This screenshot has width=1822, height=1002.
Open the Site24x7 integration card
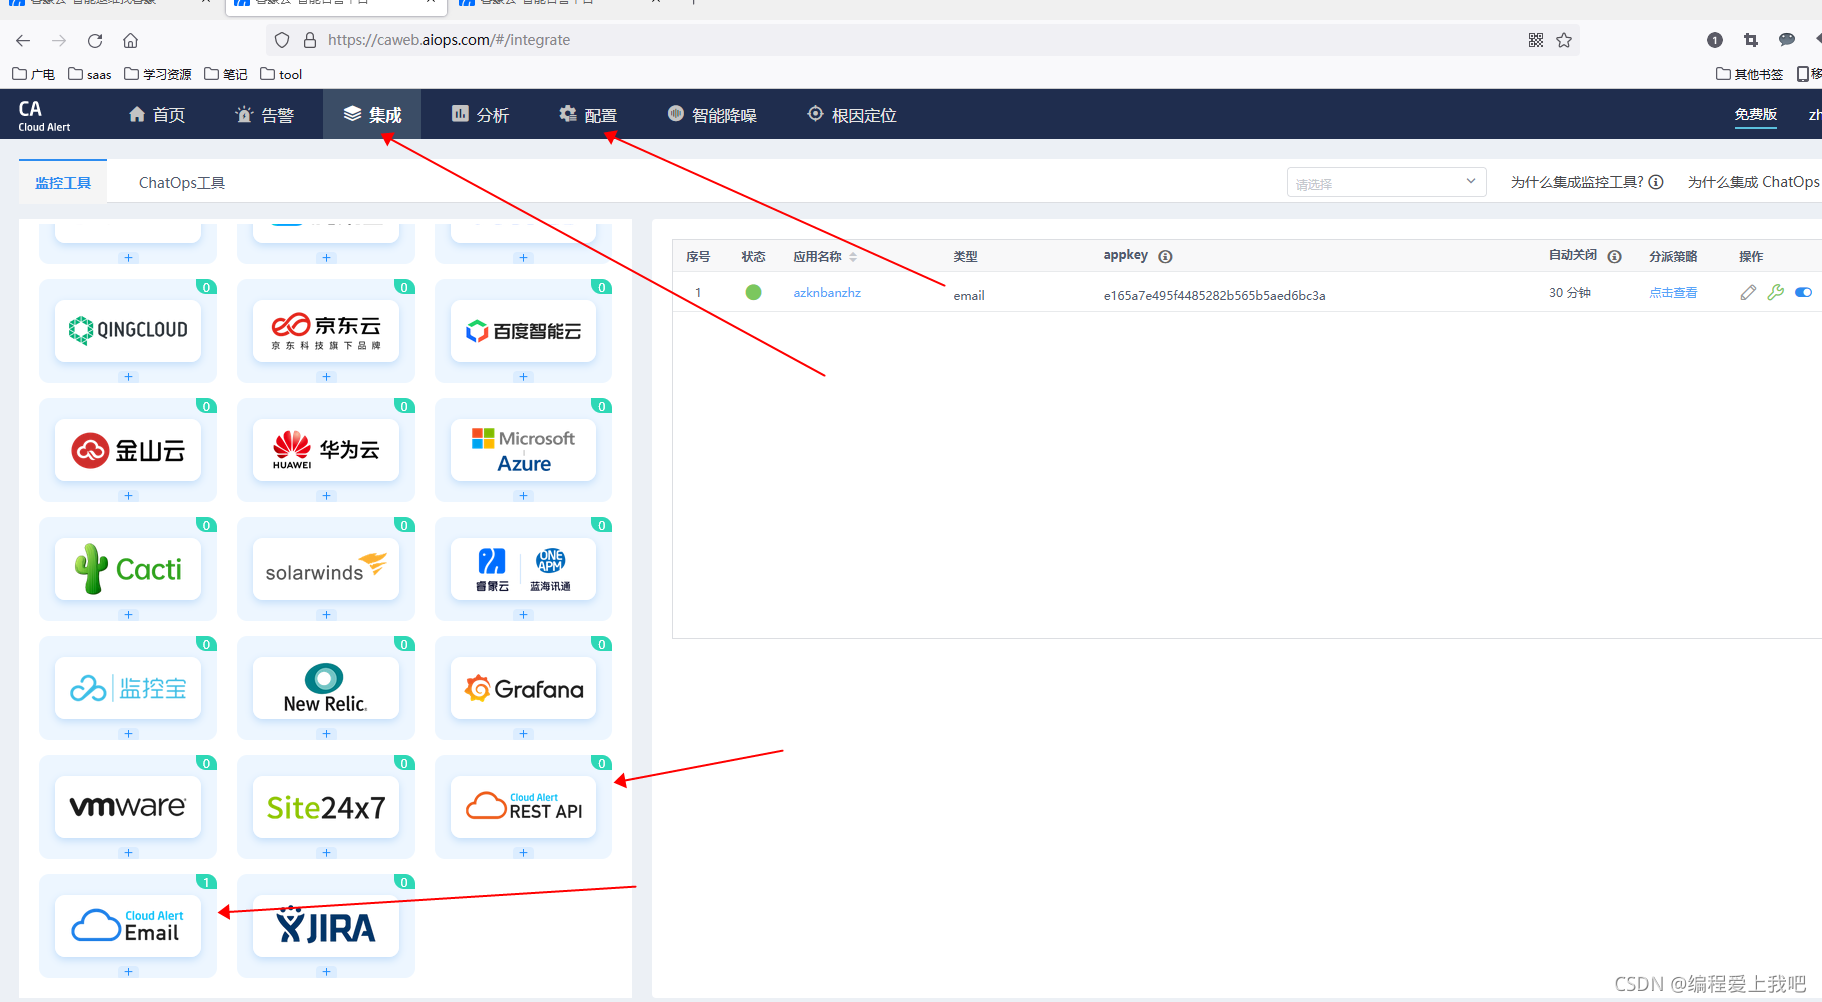tap(326, 807)
